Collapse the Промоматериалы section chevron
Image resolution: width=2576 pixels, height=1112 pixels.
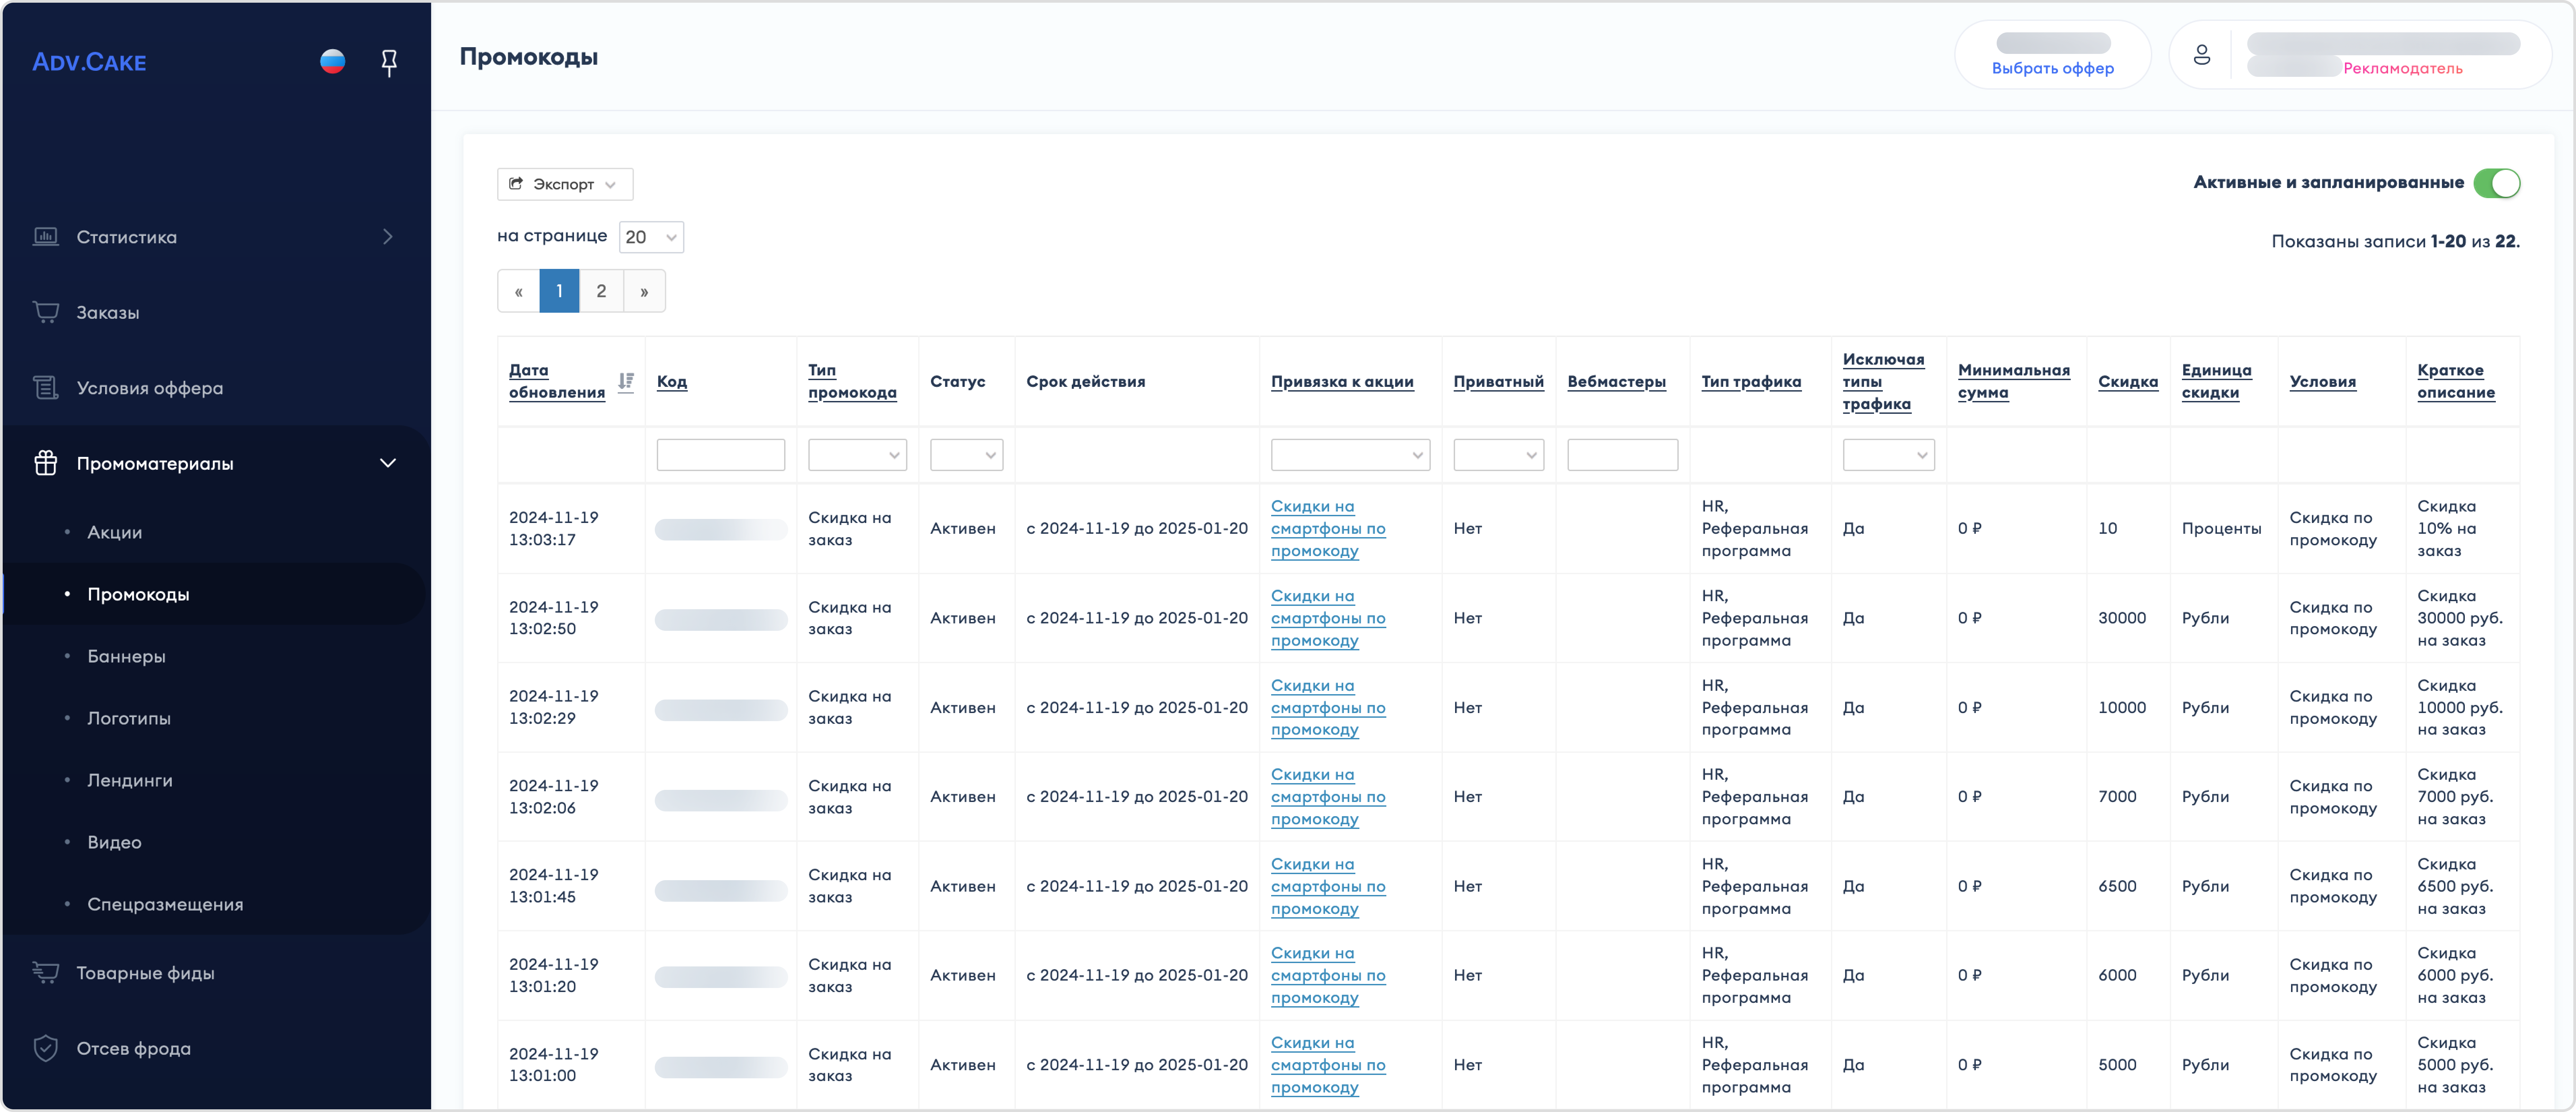pos(388,463)
